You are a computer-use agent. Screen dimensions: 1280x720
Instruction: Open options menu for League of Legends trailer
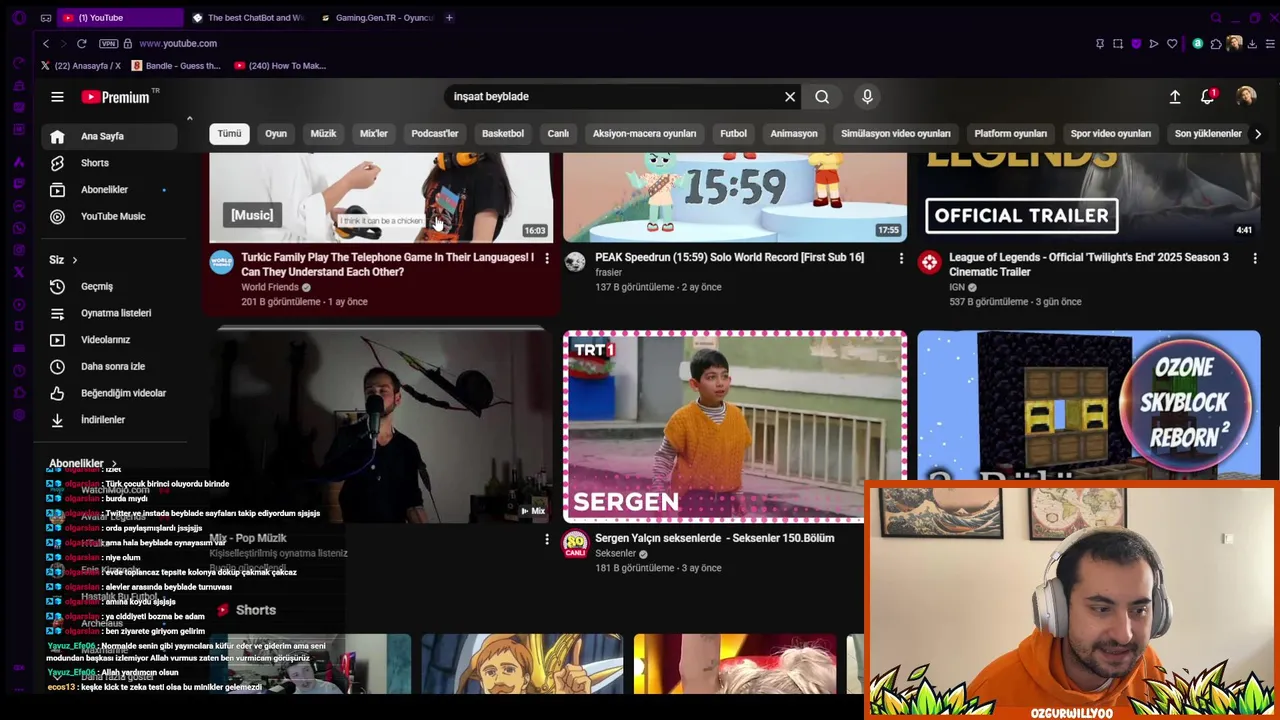(x=1255, y=259)
